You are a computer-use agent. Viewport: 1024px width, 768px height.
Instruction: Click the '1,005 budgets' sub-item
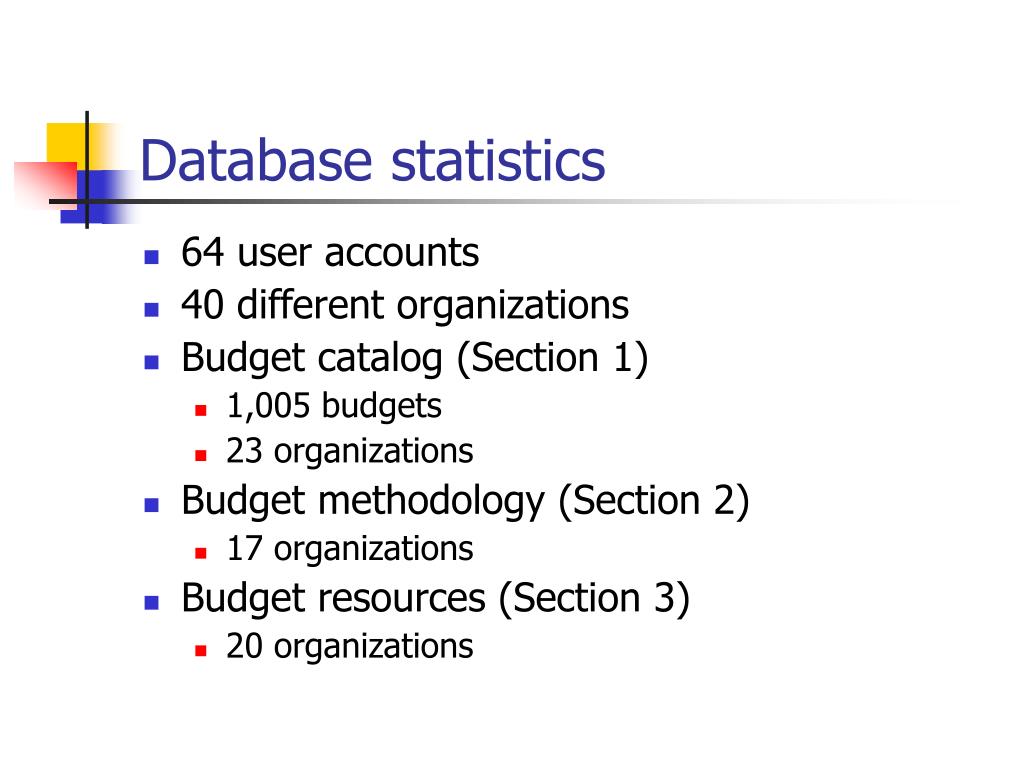pyautogui.click(x=334, y=406)
